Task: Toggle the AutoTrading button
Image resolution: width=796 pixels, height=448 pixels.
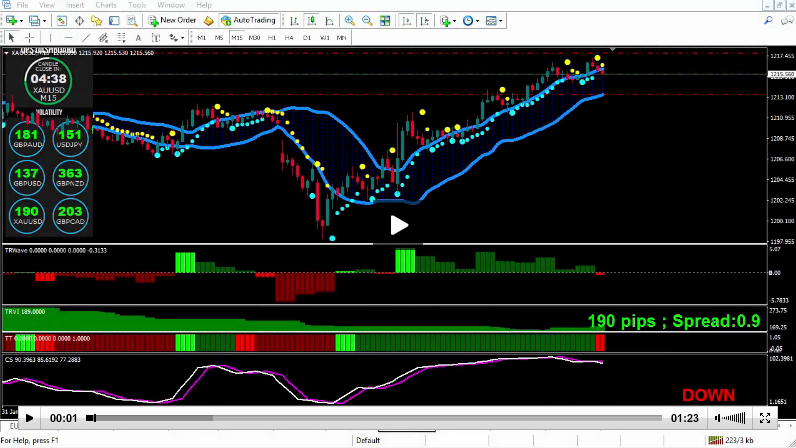Action: point(249,20)
